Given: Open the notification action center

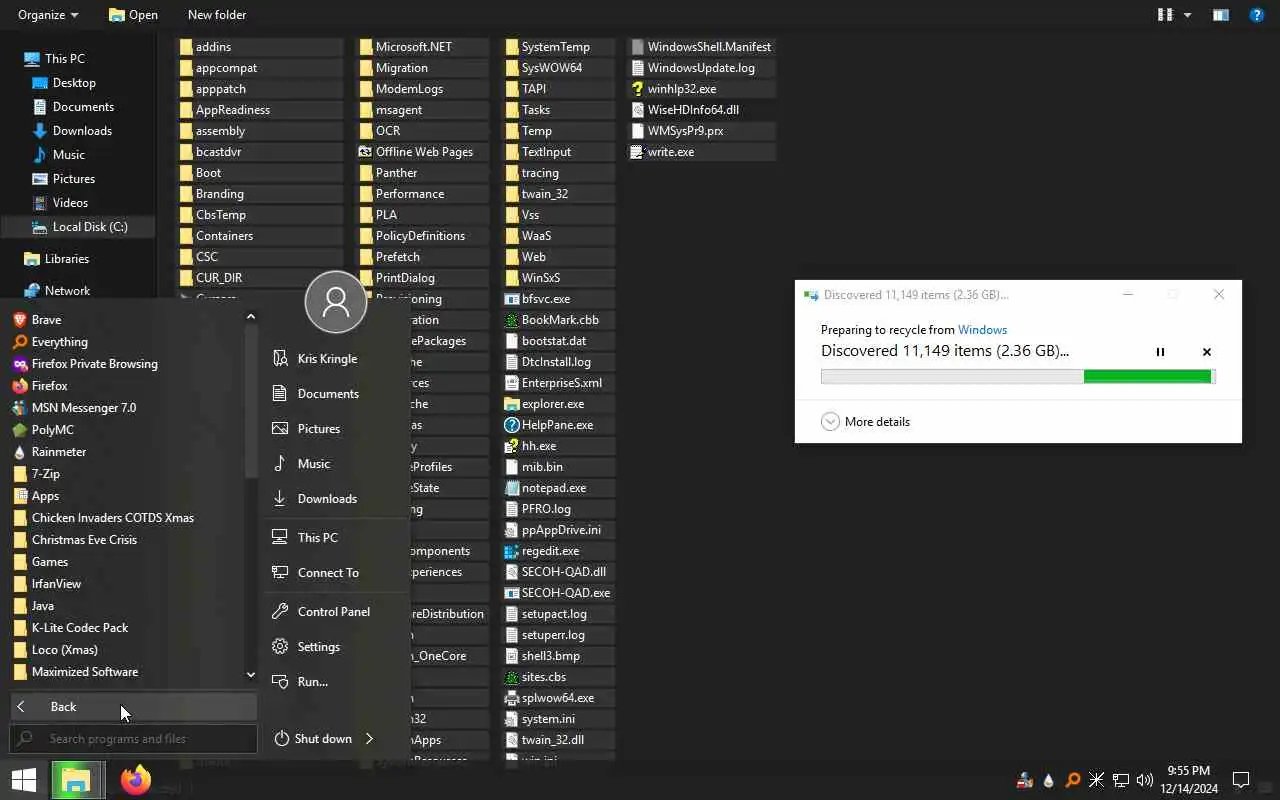Looking at the screenshot, I should point(1241,780).
